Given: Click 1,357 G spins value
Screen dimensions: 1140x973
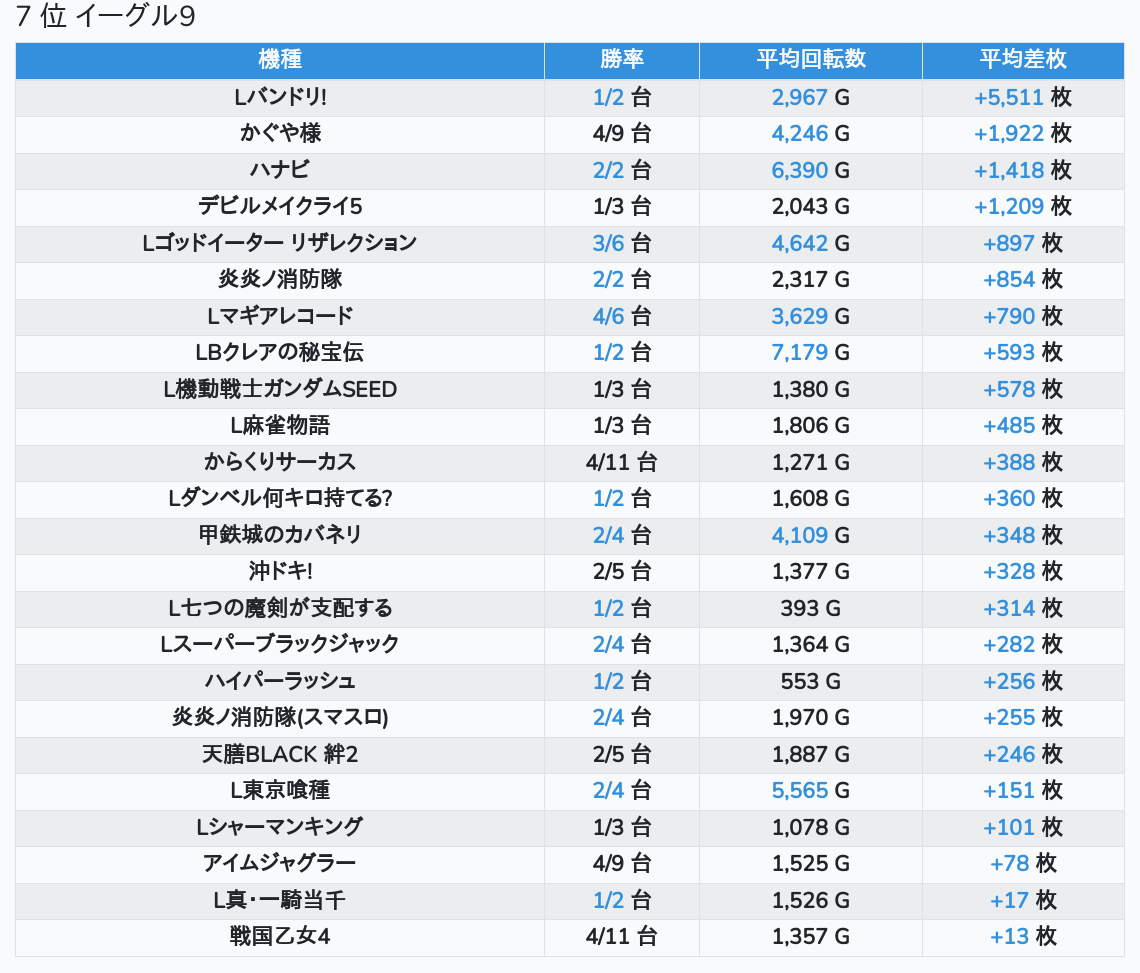Looking at the screenshot, I should click(811, 937).
